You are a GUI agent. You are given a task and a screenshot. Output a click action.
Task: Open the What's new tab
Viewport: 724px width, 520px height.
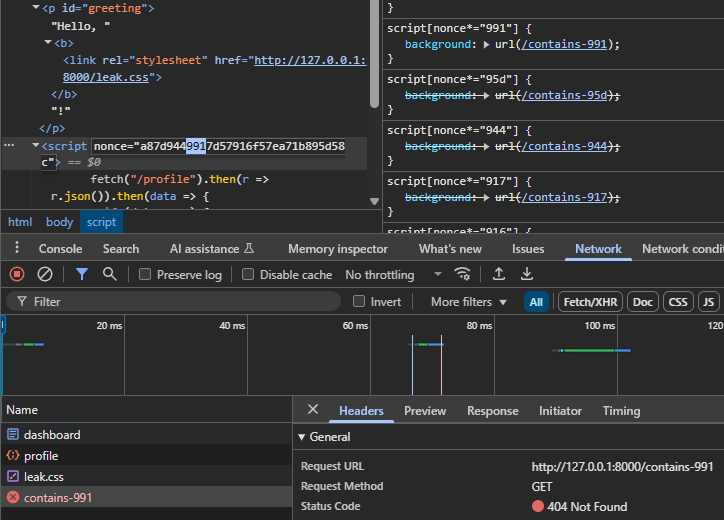(450, 249)
